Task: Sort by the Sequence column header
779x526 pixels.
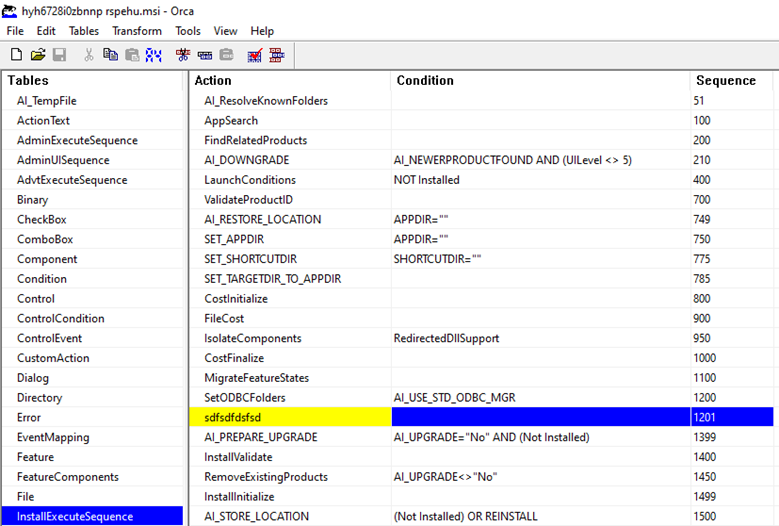Action: 732,80
